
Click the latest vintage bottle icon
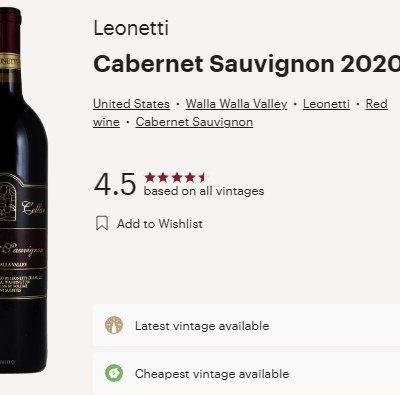pyautogui.click(x=114, y=325)
